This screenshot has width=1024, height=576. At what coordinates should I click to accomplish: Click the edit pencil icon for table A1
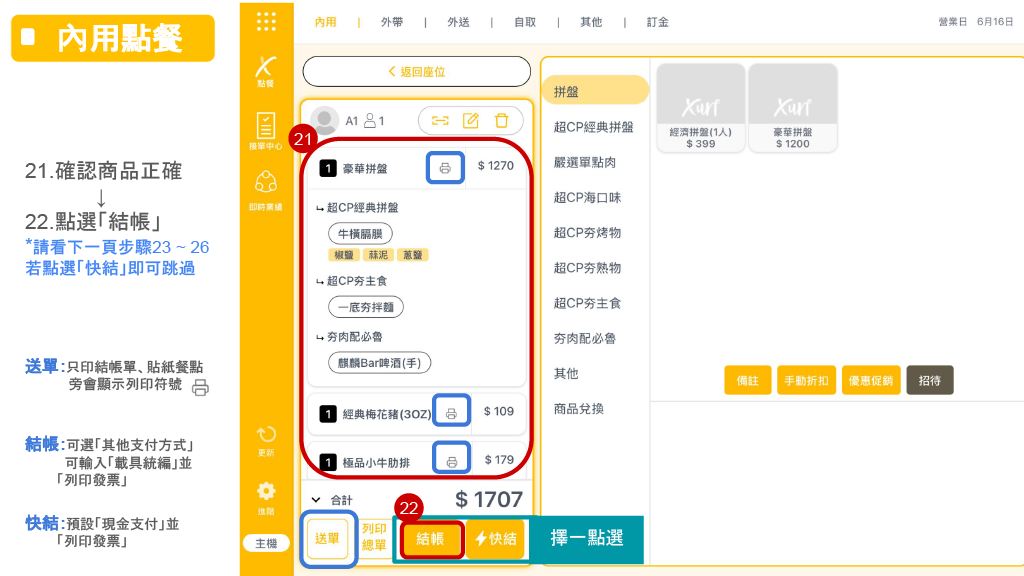coord(471,120)
